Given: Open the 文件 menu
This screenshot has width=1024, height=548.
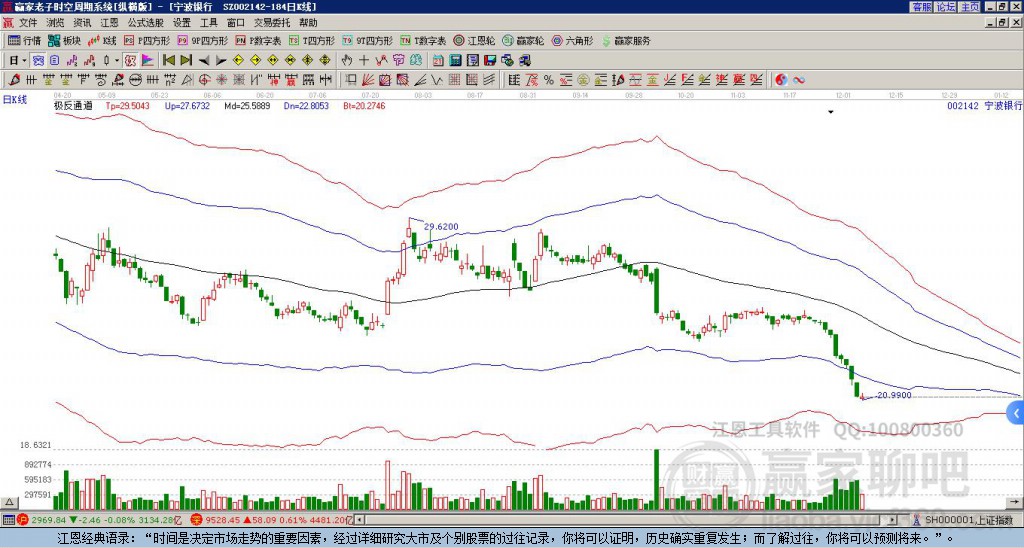Looking at the screenshot, I should [x=28, y=23].
